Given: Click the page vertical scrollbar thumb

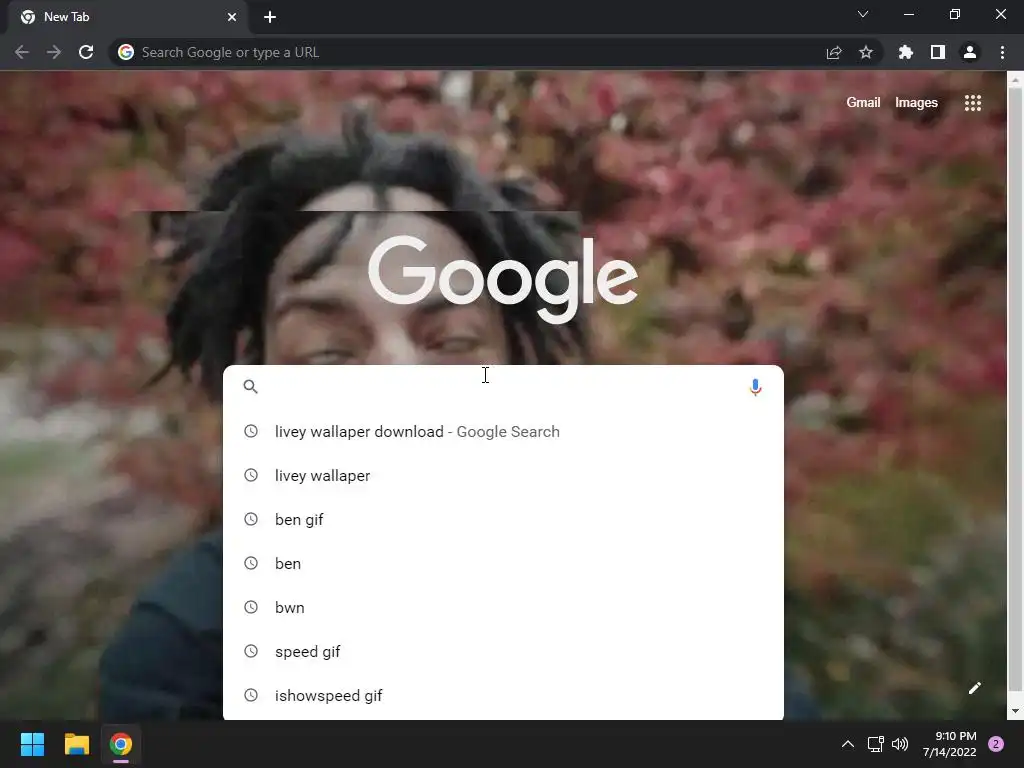Looking at the screenshot, I should (x=1015, y=389).
